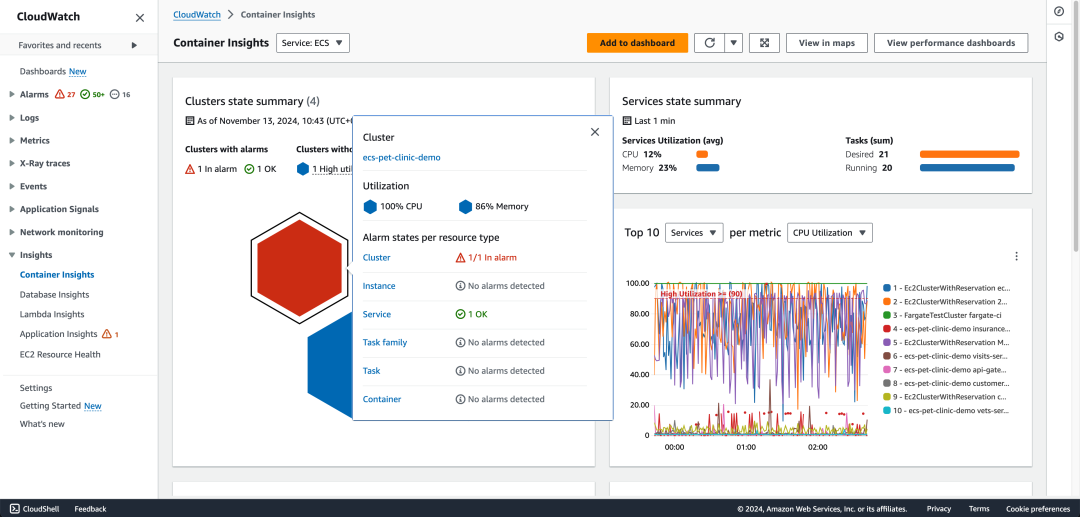Click the refresh icon button
The image size is (1080, 517).
[x=709, y=43]
